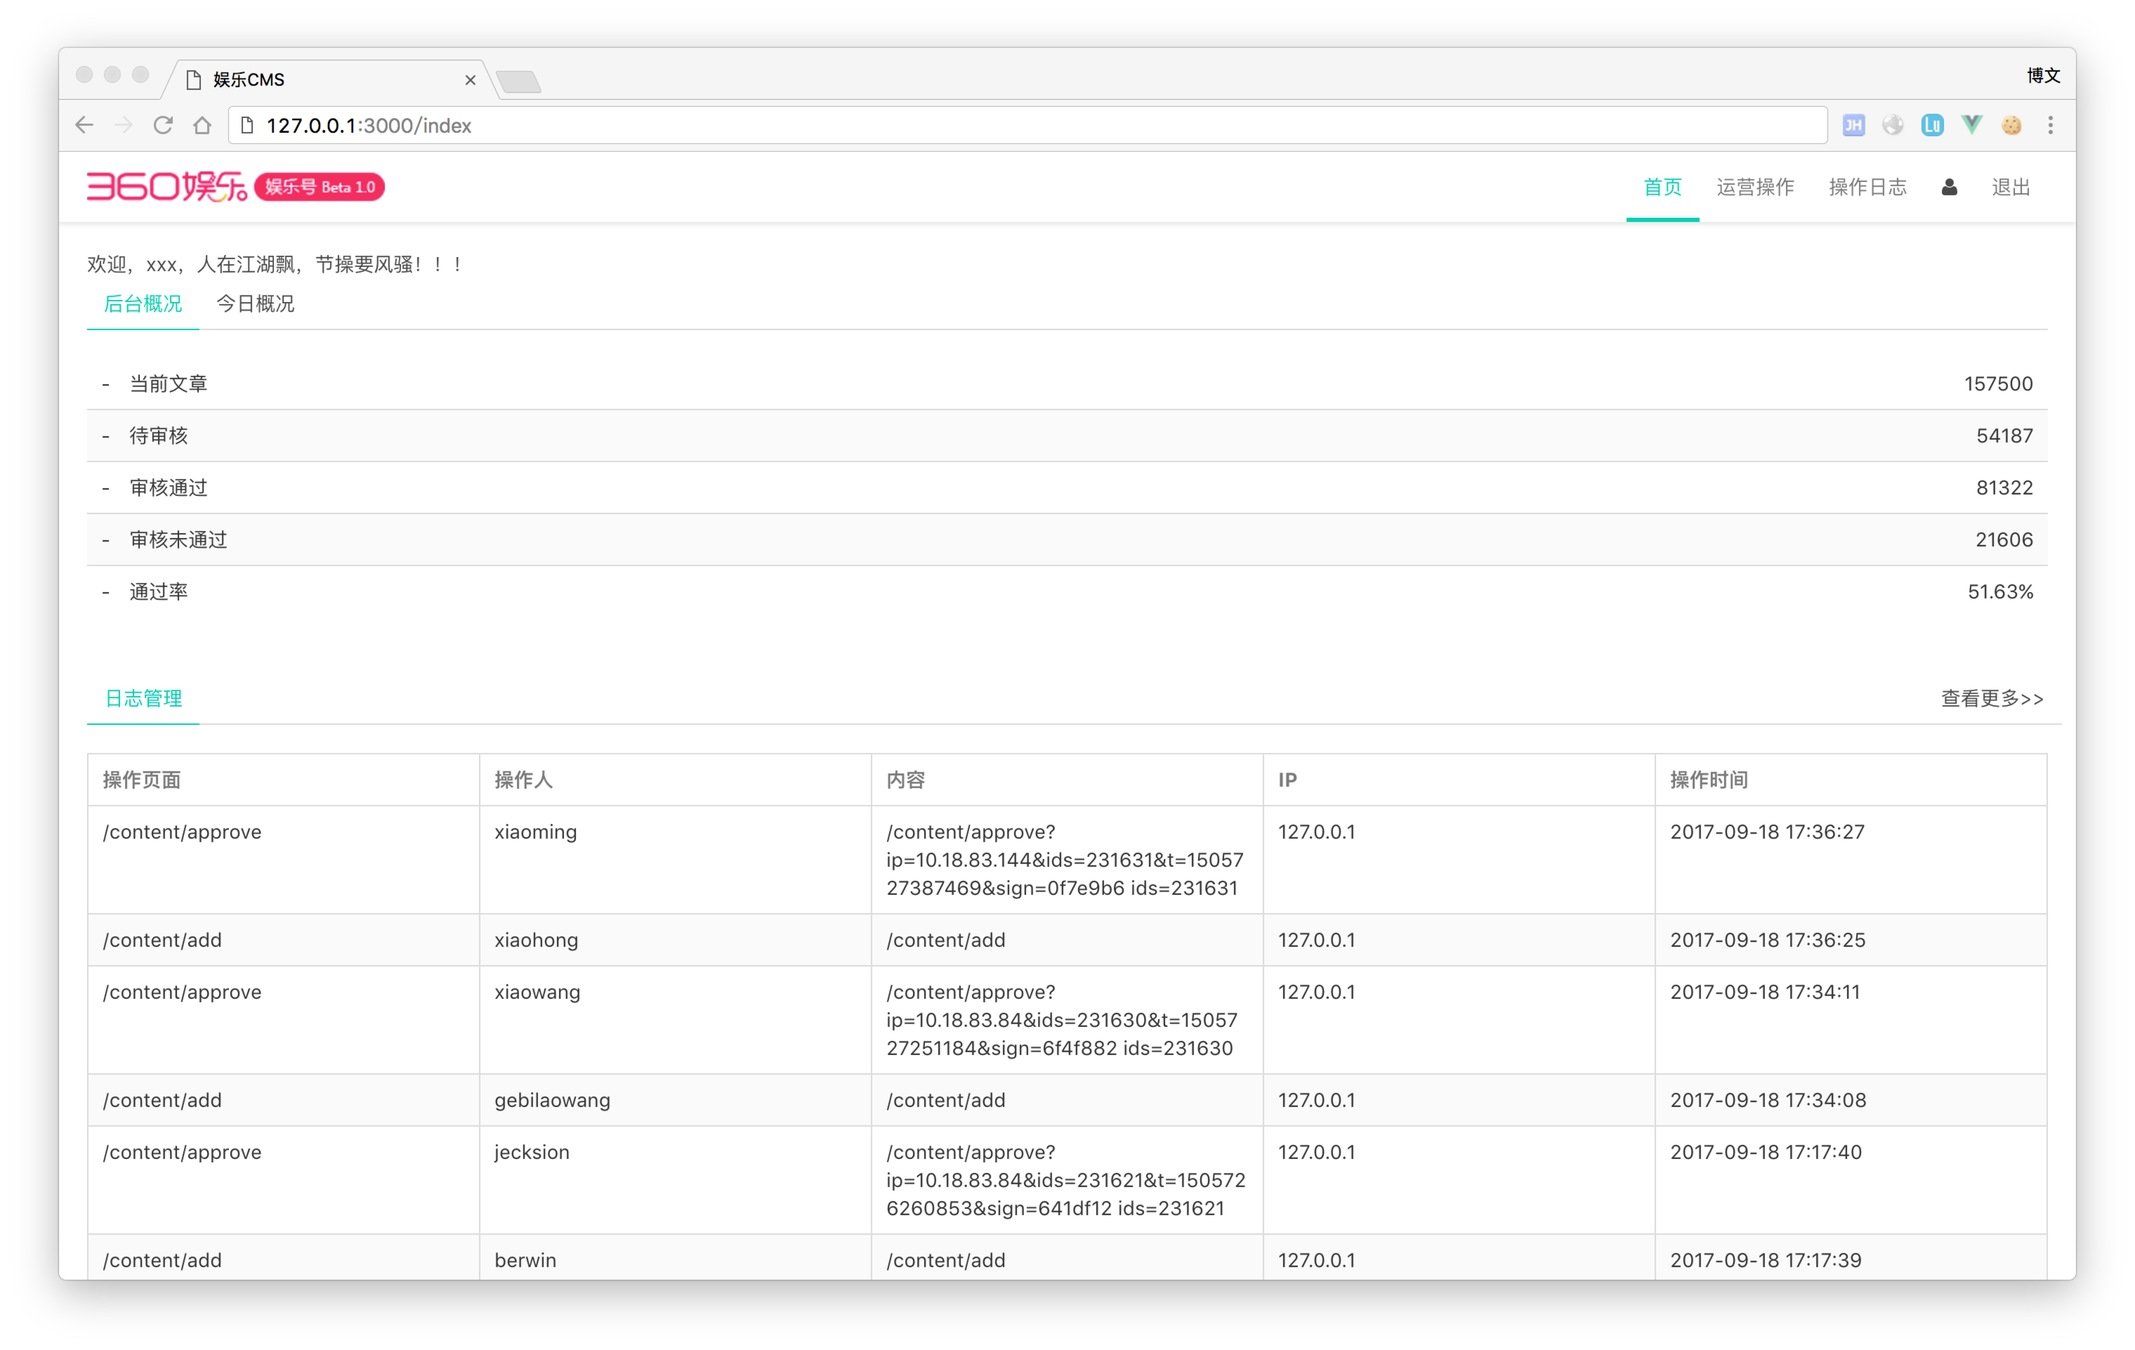Click the 360娱乐 logo
Screen dimensions: 2135x1350
click(x=166, y=187)
